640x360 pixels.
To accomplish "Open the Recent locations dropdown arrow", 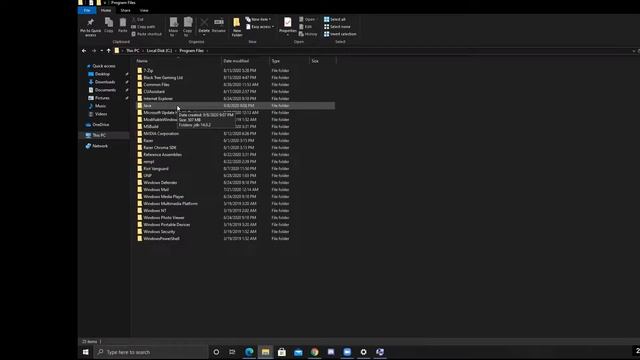I will tap(102, 51).
